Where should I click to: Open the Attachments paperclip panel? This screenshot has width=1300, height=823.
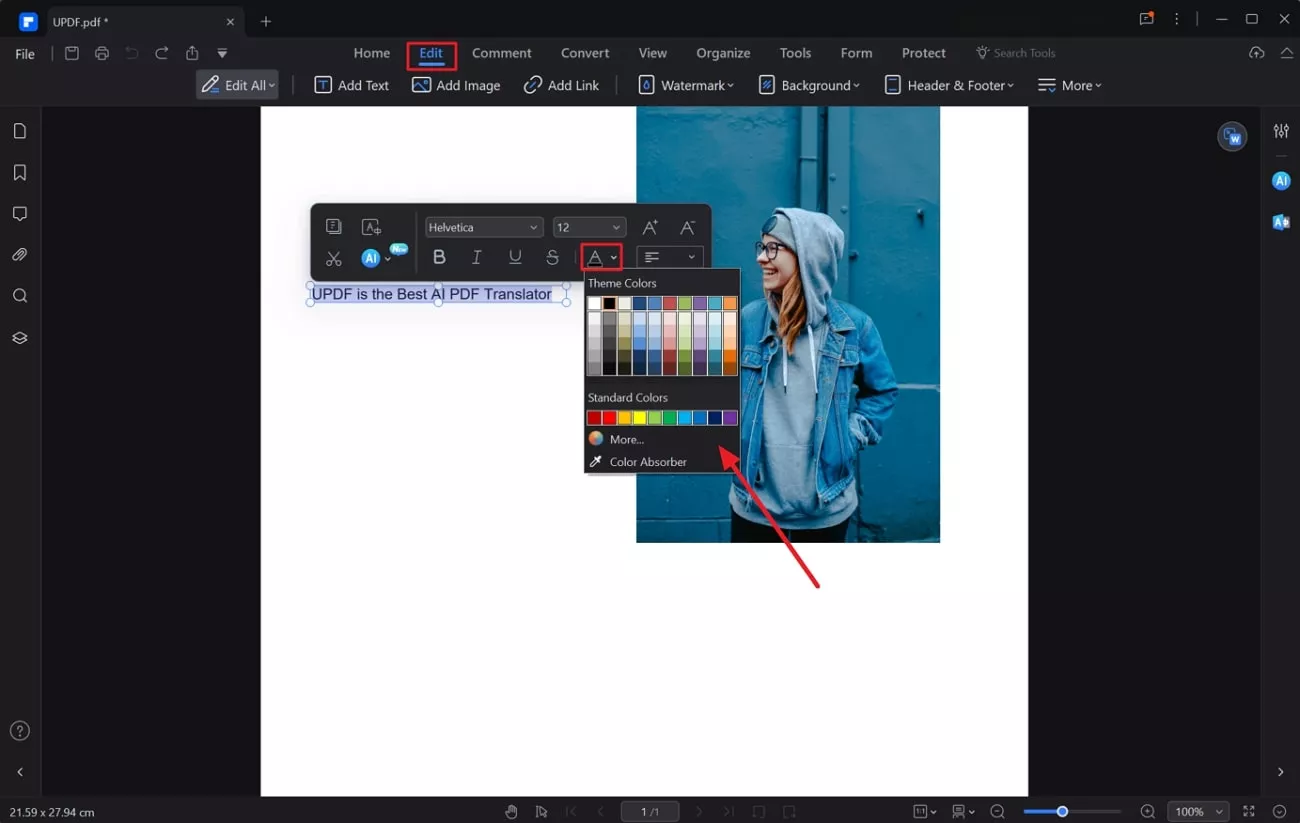click(19, 255)
